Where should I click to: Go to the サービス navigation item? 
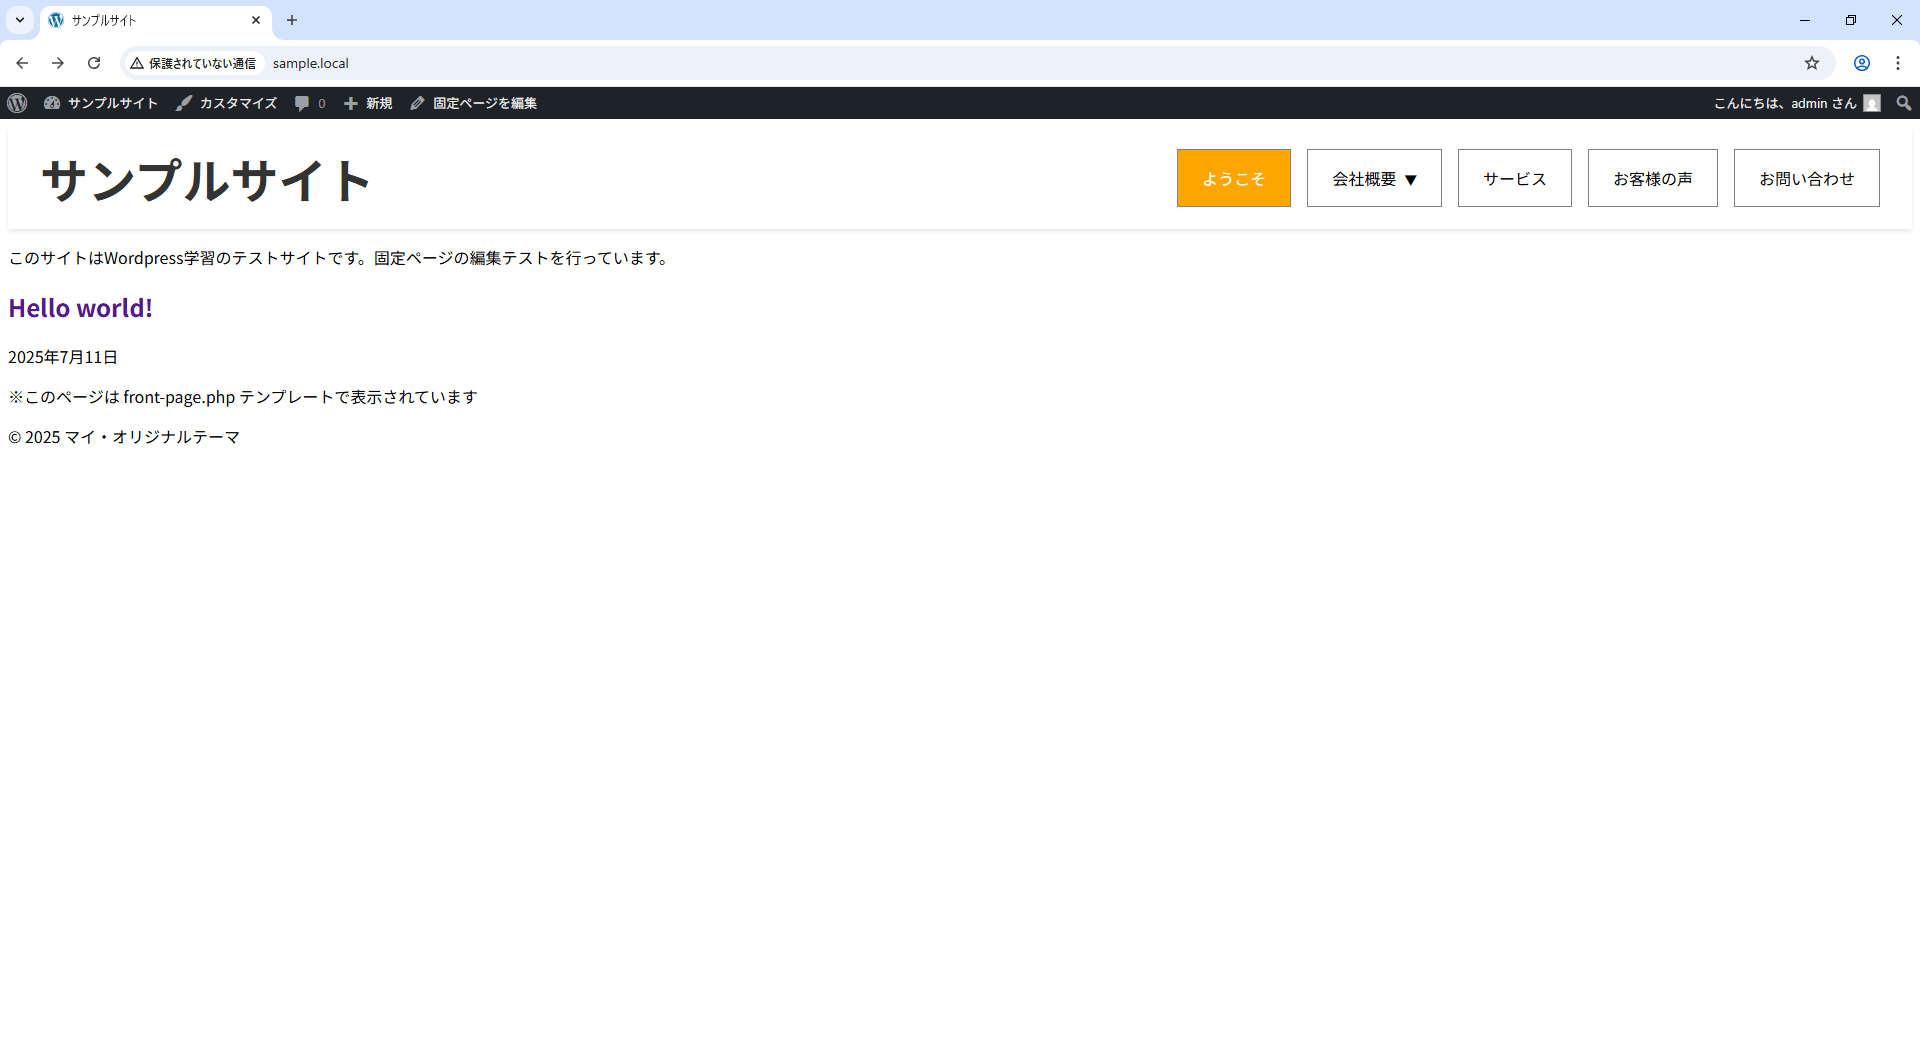pyautogui.click(x=1515, y=178)
